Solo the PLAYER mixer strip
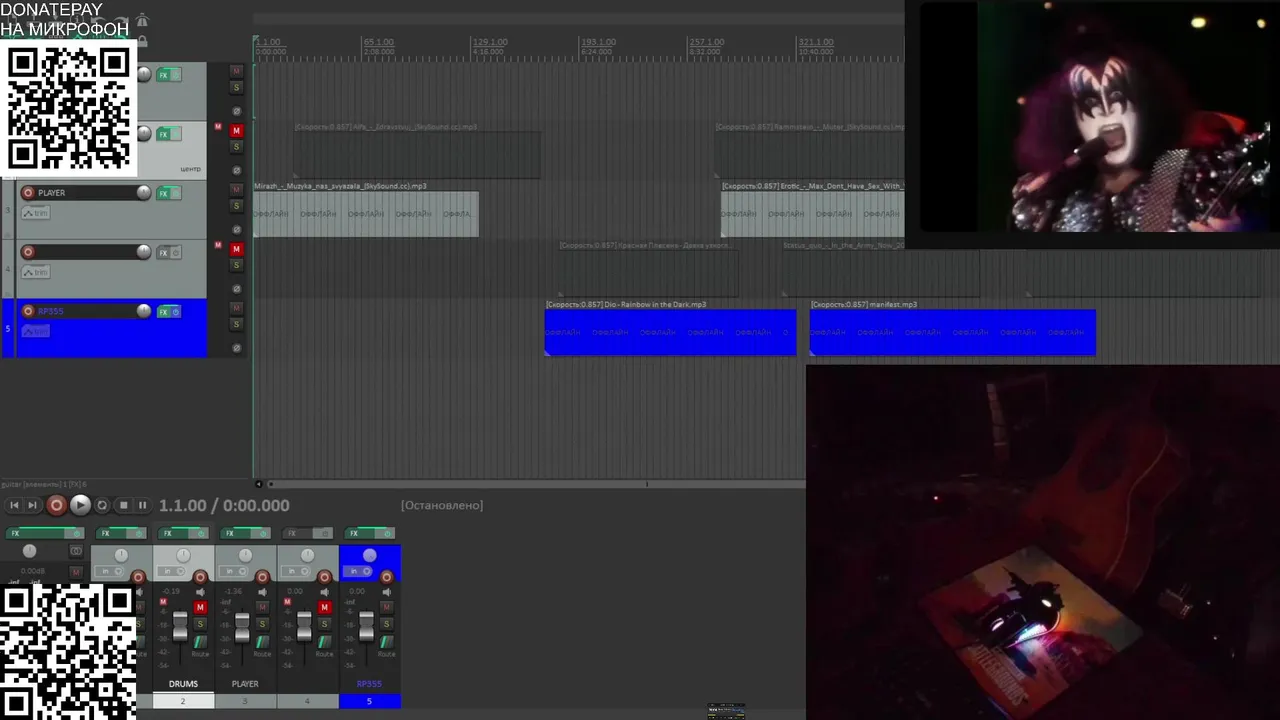Screen dimensions: 1280x720 click(262, 623)
